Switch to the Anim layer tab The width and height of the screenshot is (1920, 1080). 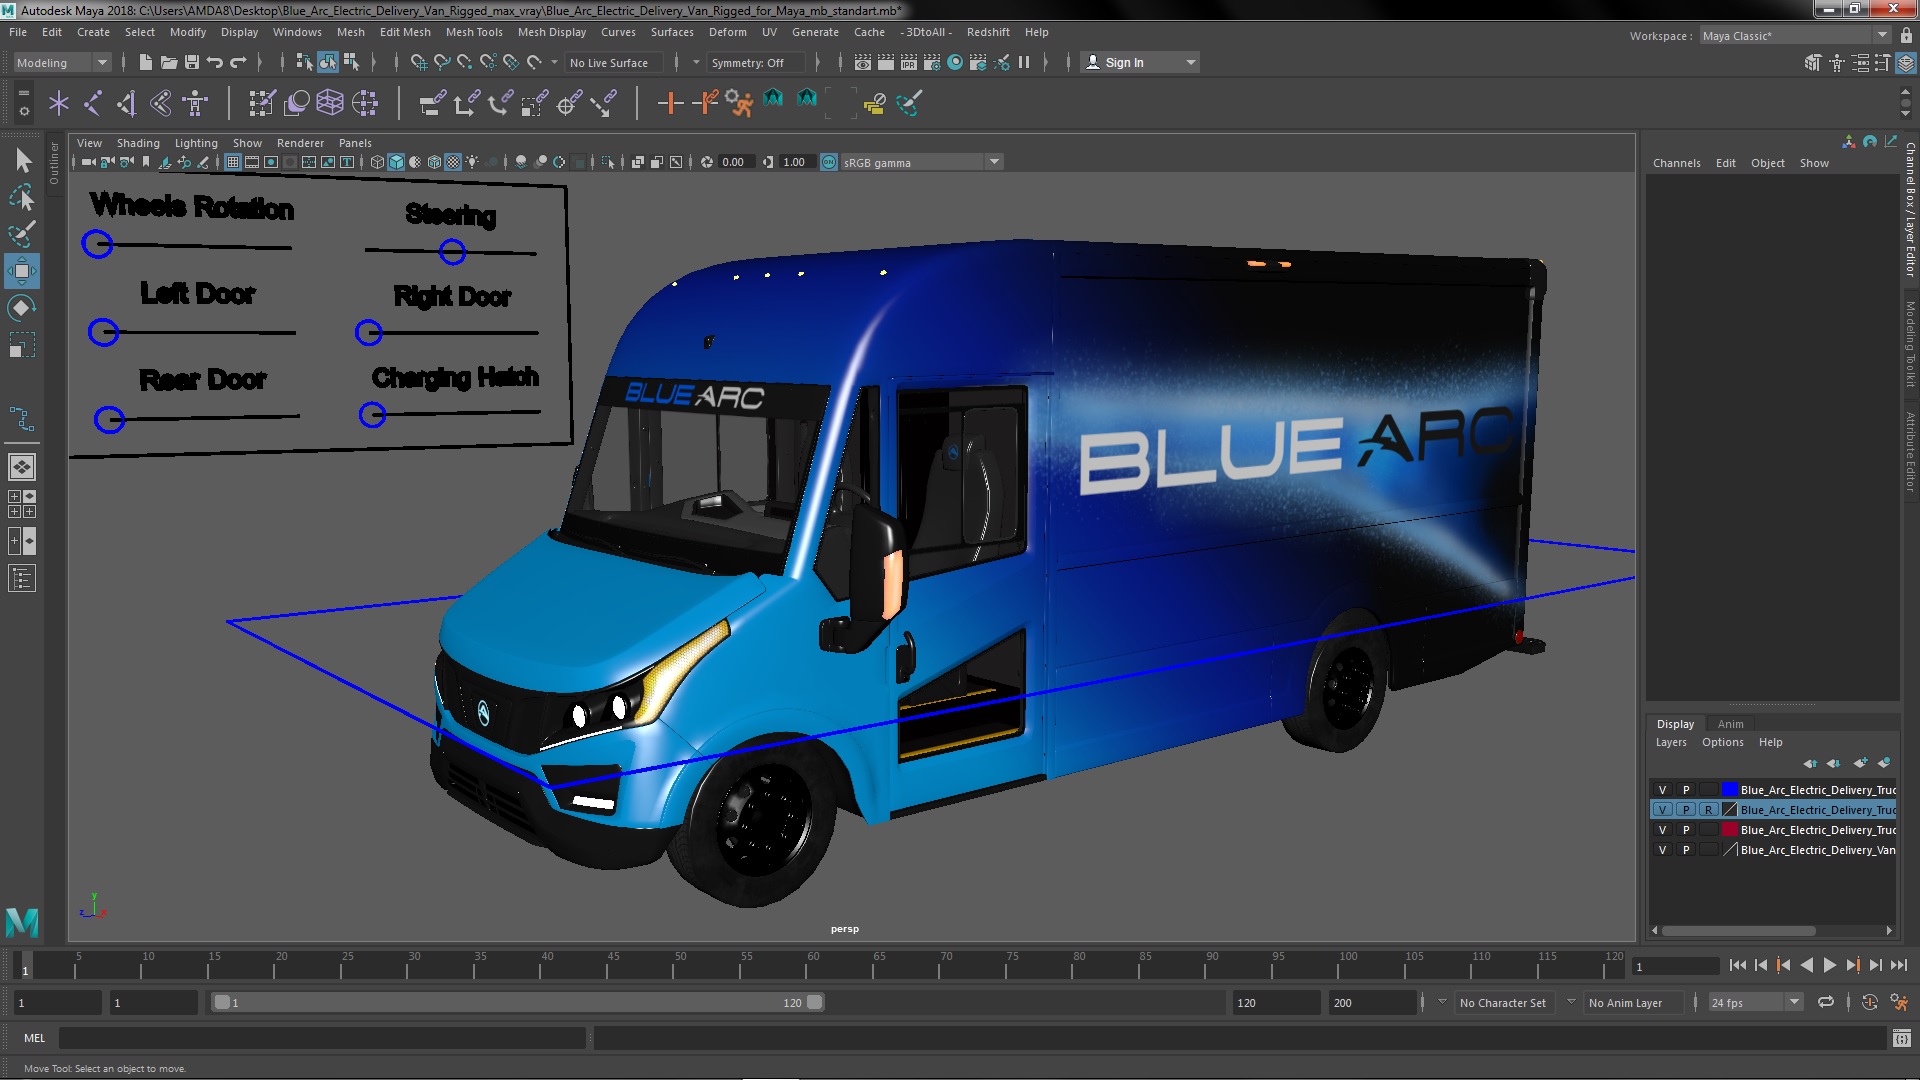[x=1730, y=724]
